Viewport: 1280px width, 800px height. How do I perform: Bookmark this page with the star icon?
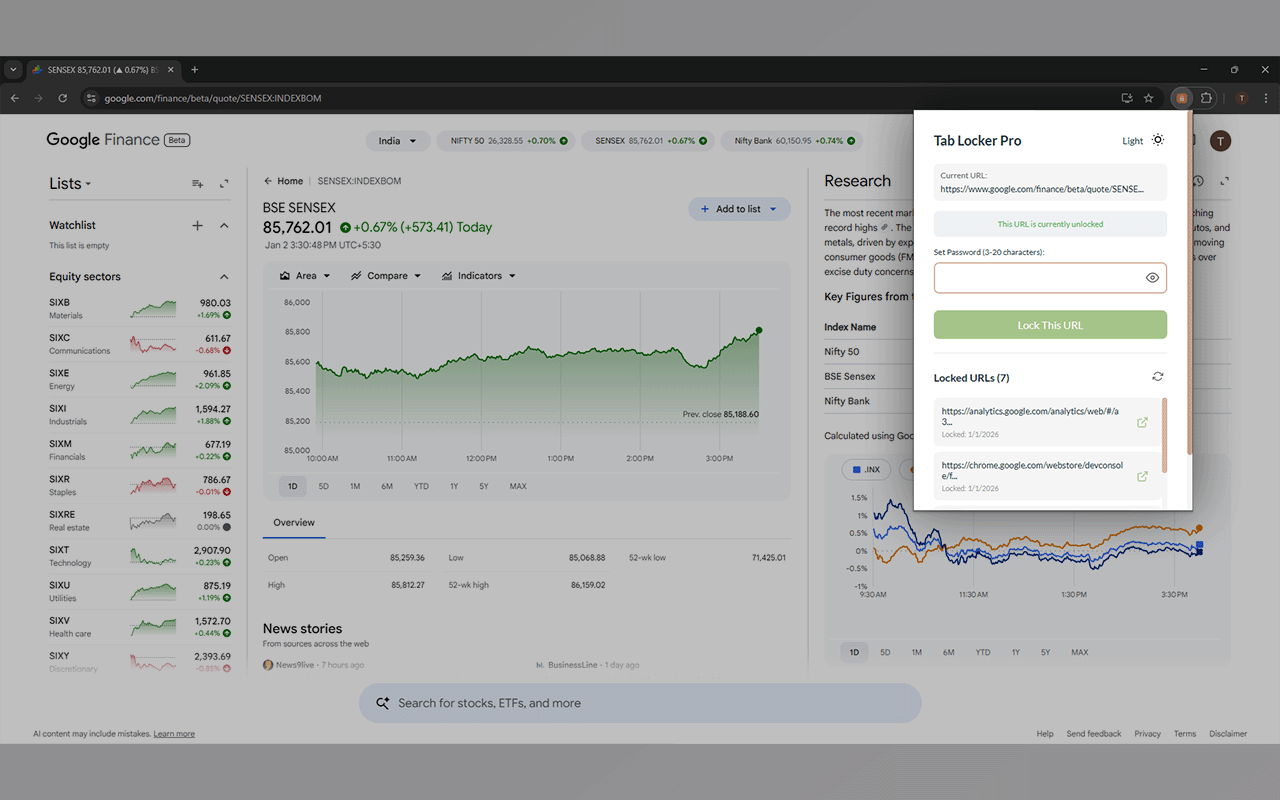[1149, 98]
